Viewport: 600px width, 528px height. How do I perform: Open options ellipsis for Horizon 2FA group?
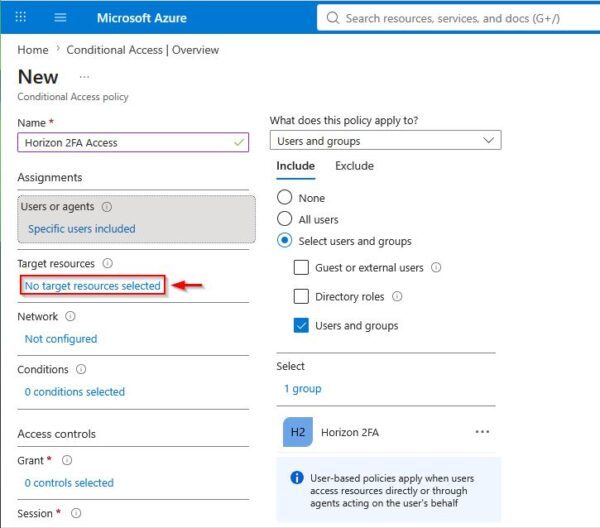[x=482, y=432]
